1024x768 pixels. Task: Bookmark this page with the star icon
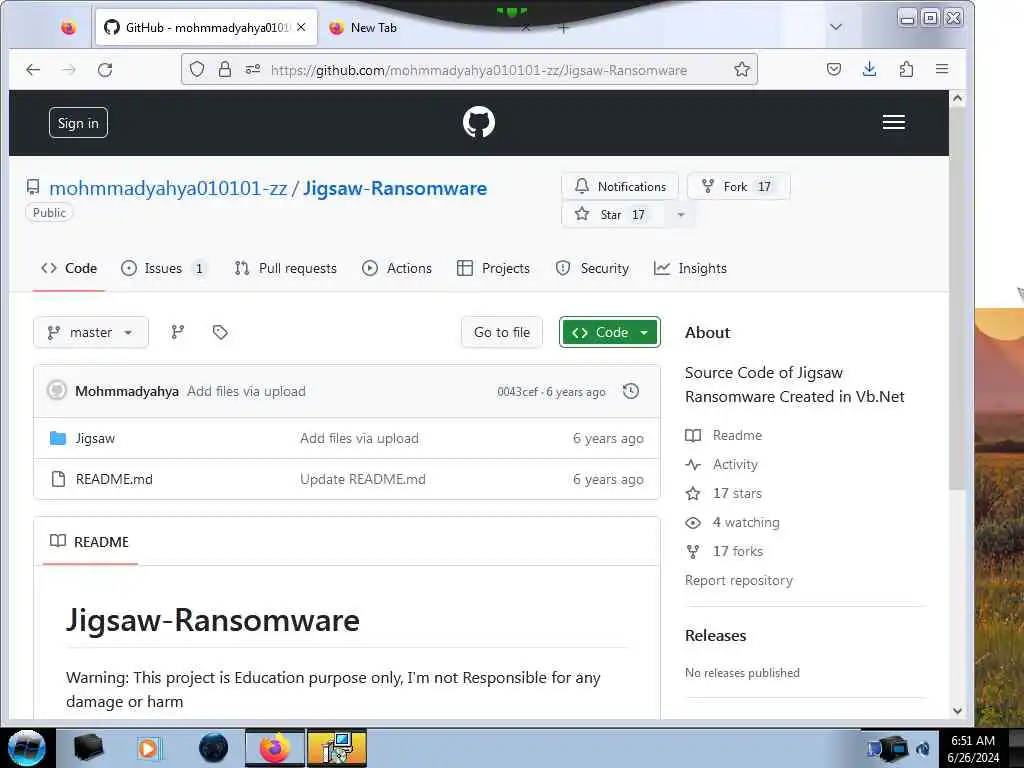(x=741, y=69)
